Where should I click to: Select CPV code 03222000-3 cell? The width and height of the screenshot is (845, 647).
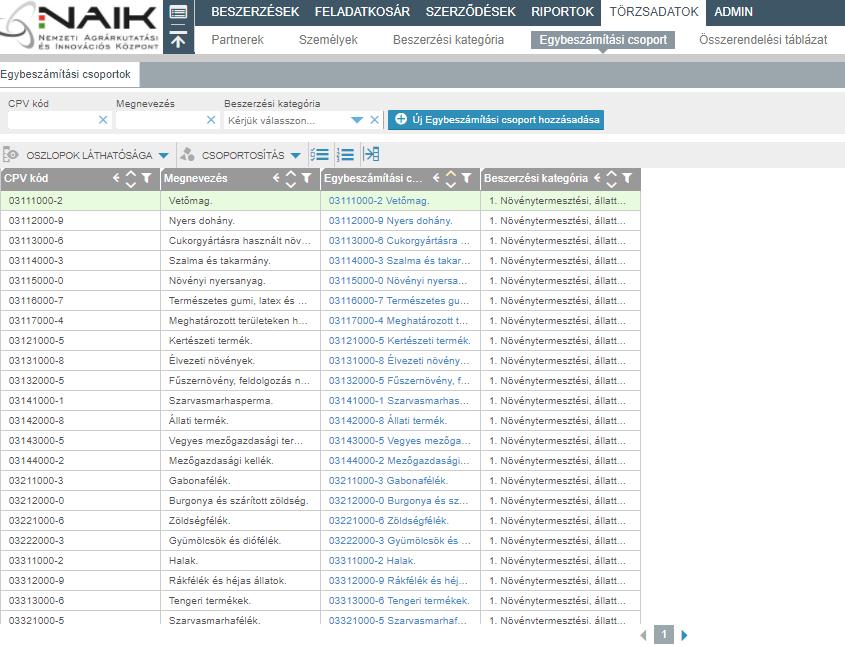tap(80, 540)
